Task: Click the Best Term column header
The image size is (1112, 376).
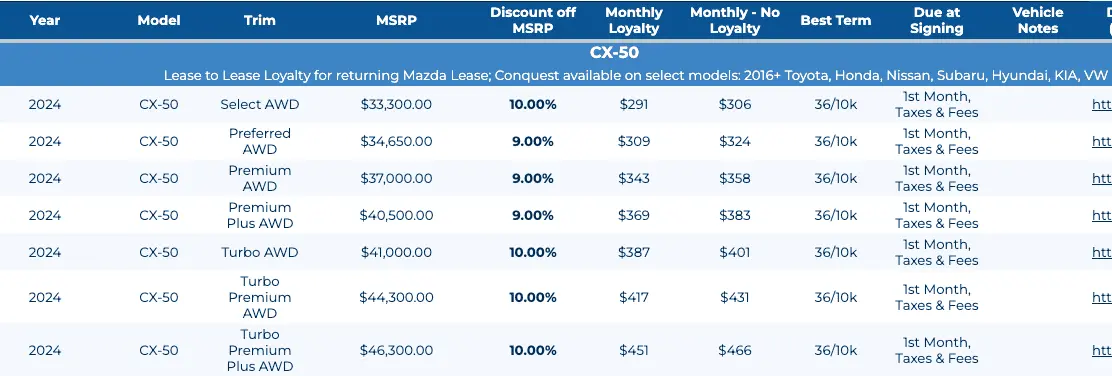Action: 835,21
